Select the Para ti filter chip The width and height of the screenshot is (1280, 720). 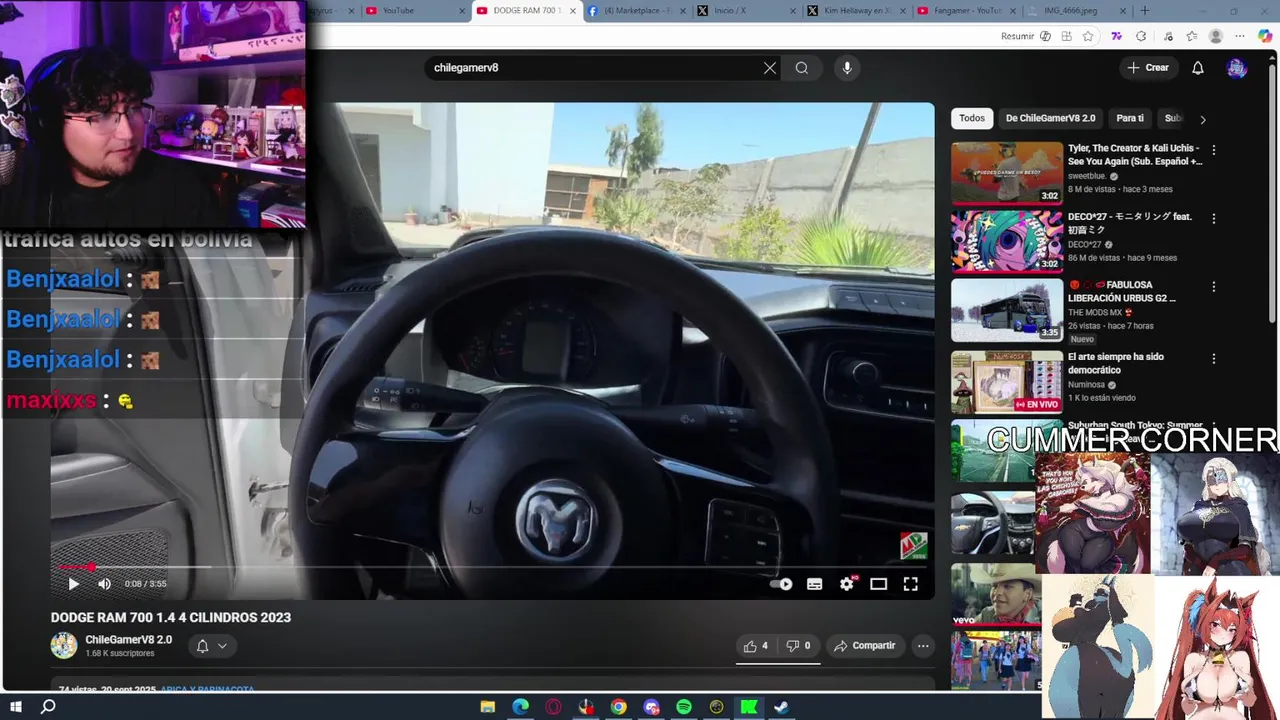(x=1130, y=118)
